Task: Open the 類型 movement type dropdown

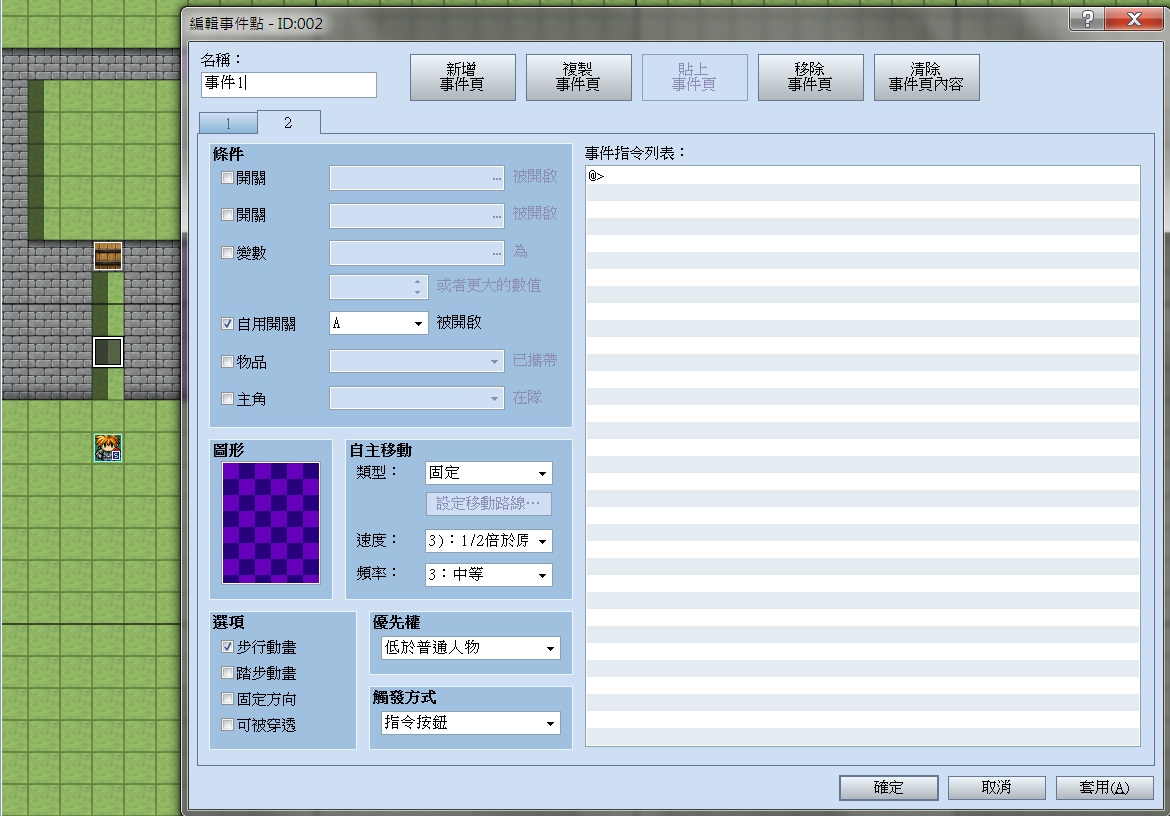Action: click(489, 473)
